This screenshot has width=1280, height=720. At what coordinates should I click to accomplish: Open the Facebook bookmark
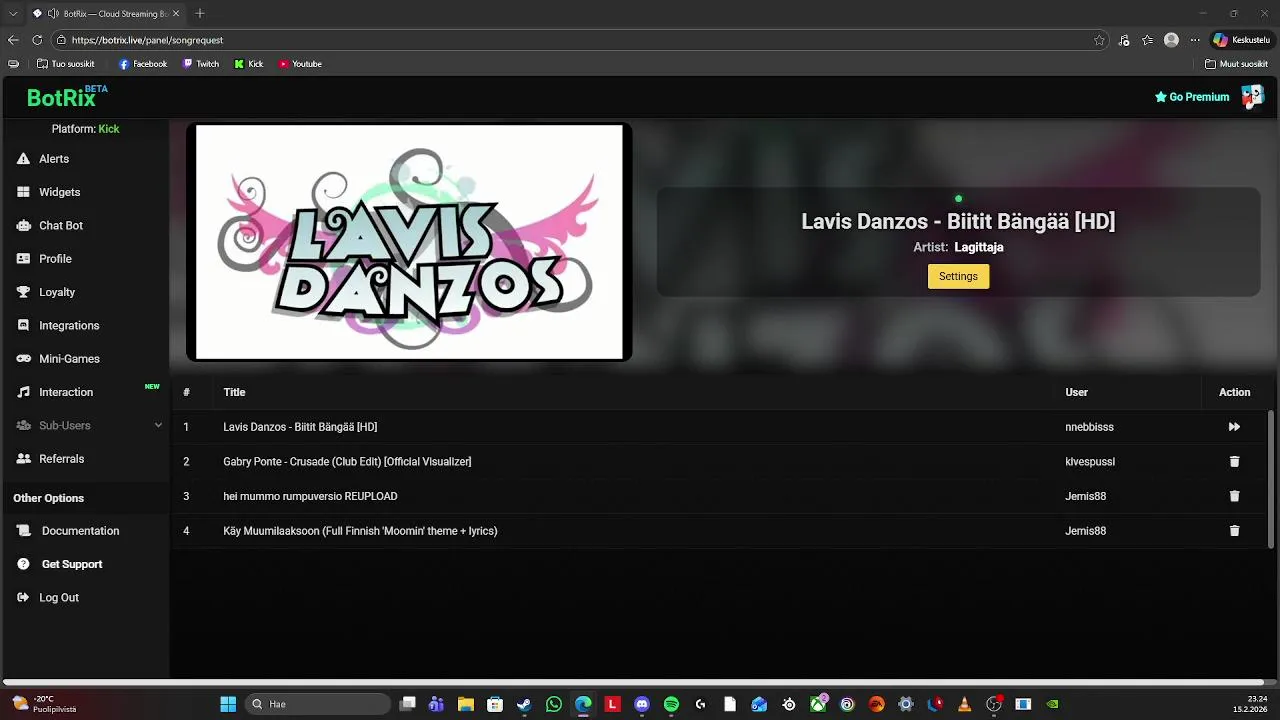[143, 64]
